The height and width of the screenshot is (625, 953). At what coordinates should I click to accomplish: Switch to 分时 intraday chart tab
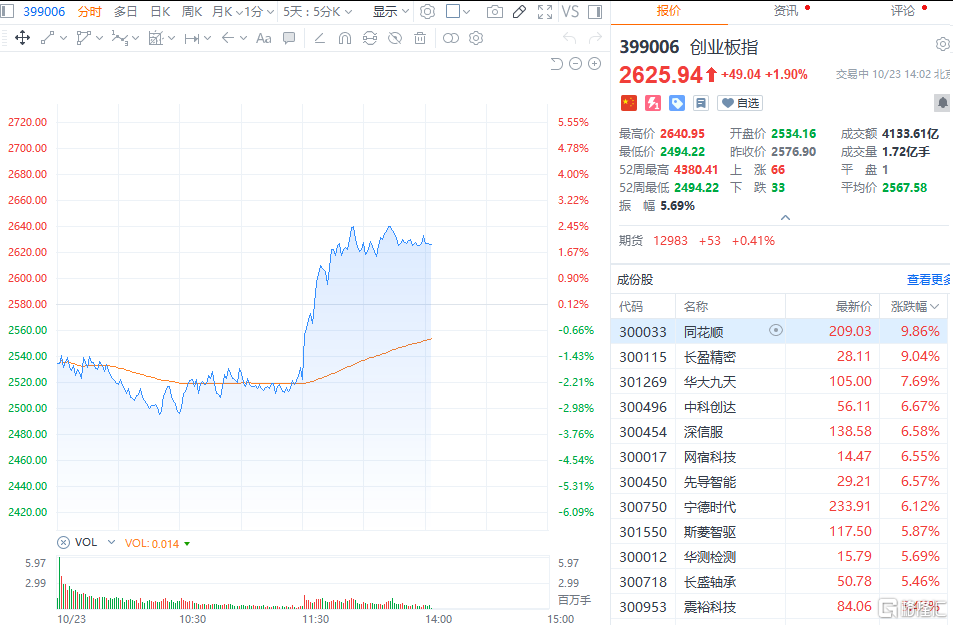coord(89,12)
